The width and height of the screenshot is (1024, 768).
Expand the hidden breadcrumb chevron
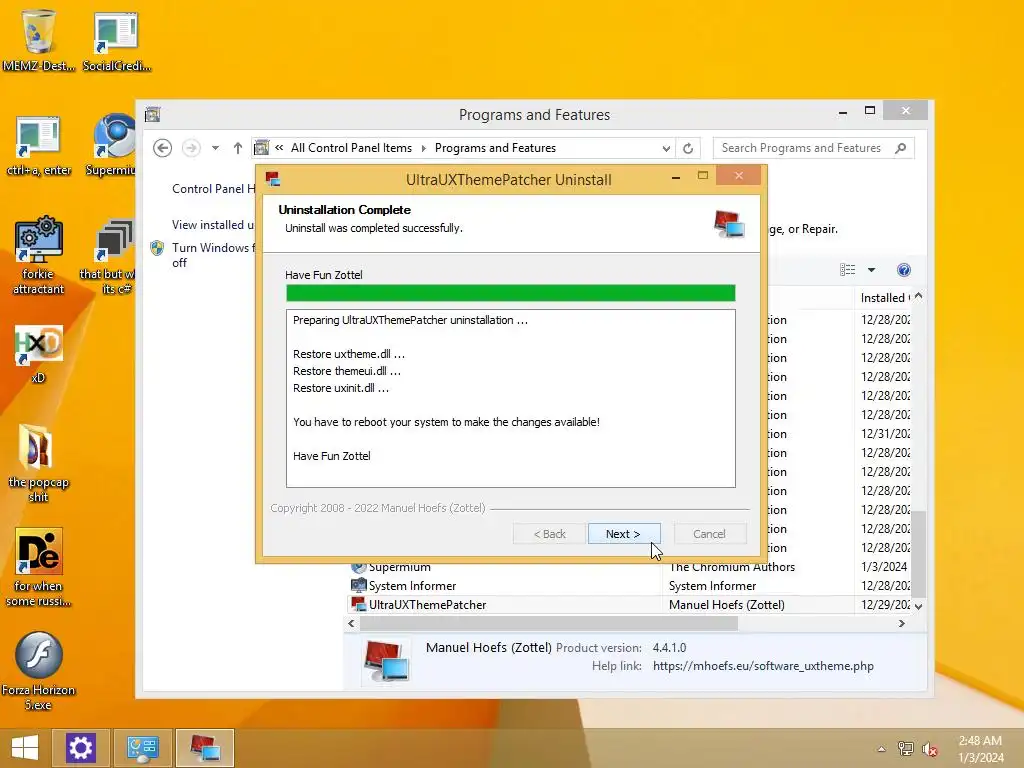point(279,148)
